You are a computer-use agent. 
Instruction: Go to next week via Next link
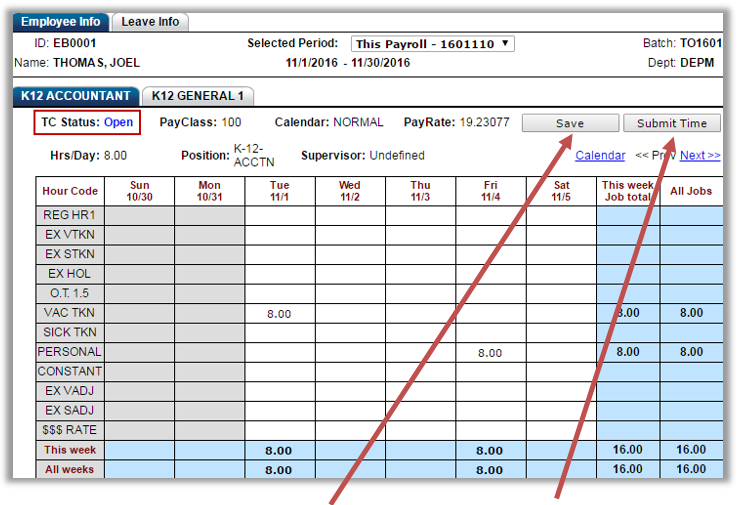pos(700,155)
